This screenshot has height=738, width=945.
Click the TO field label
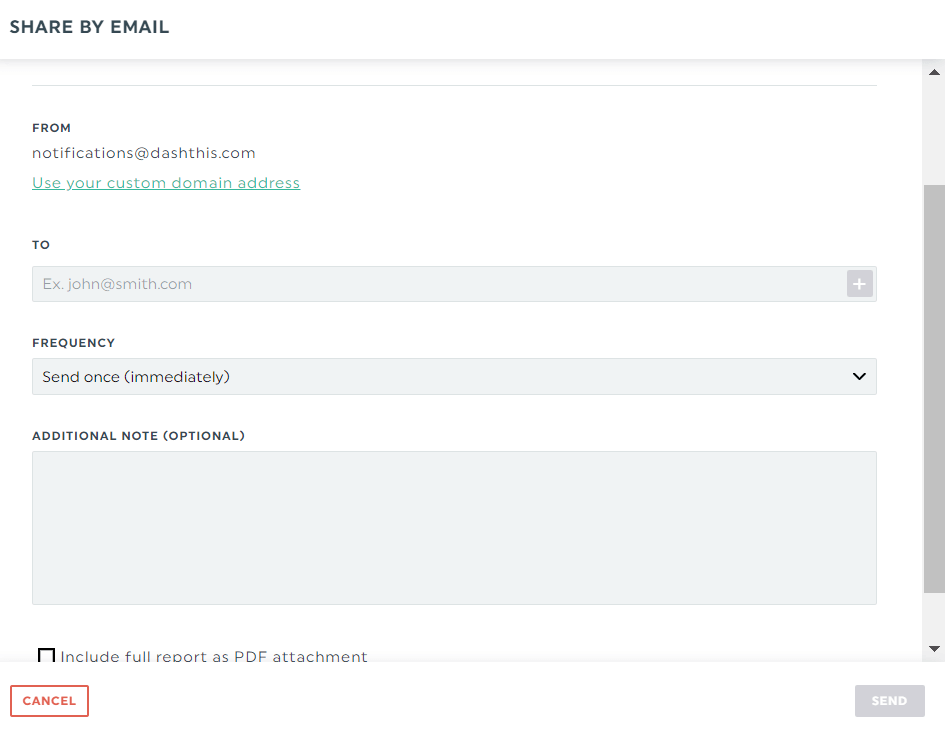click(41, 245)
